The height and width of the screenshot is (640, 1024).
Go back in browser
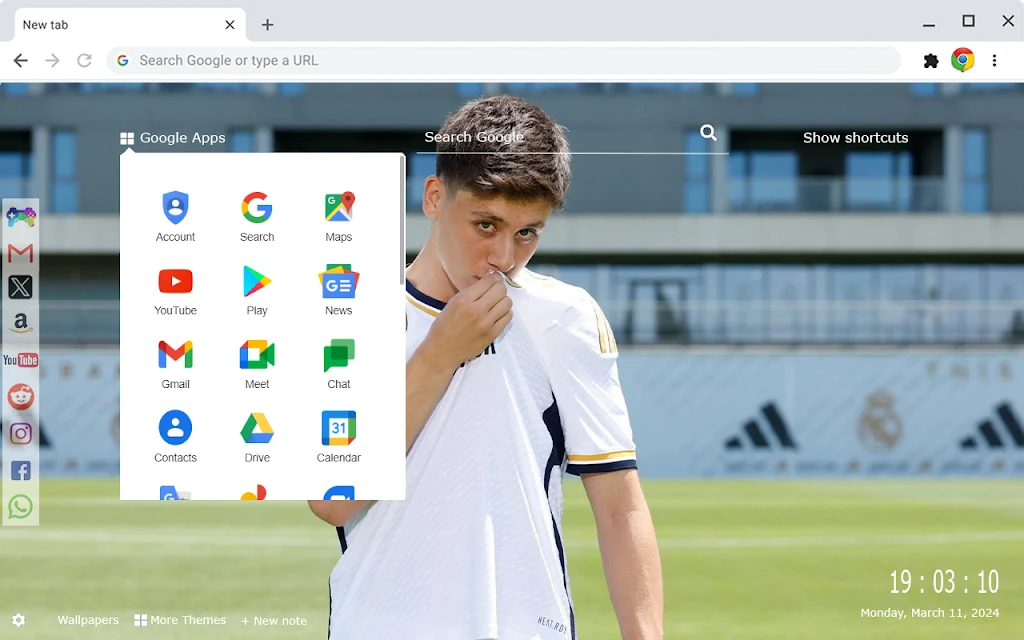click(x=21, y=61)
